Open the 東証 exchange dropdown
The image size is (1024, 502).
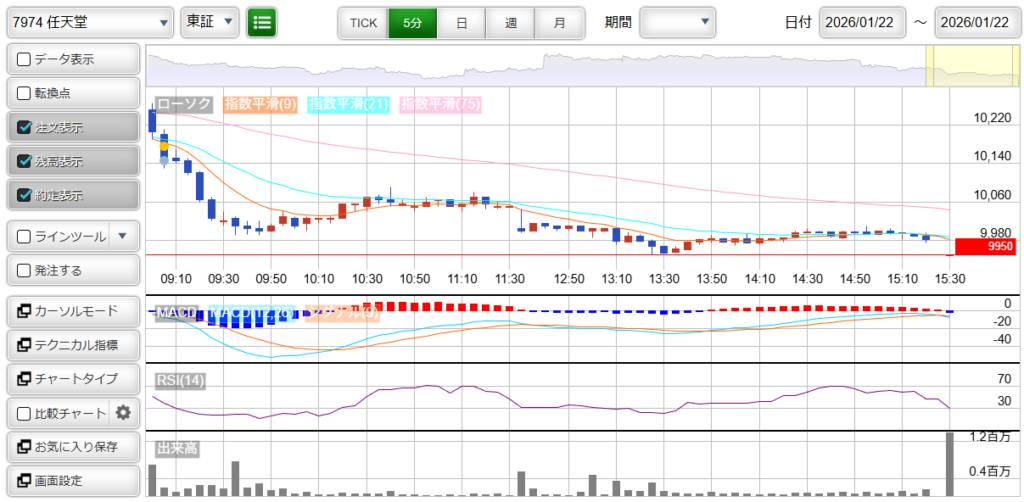click(x=210, y=22)
